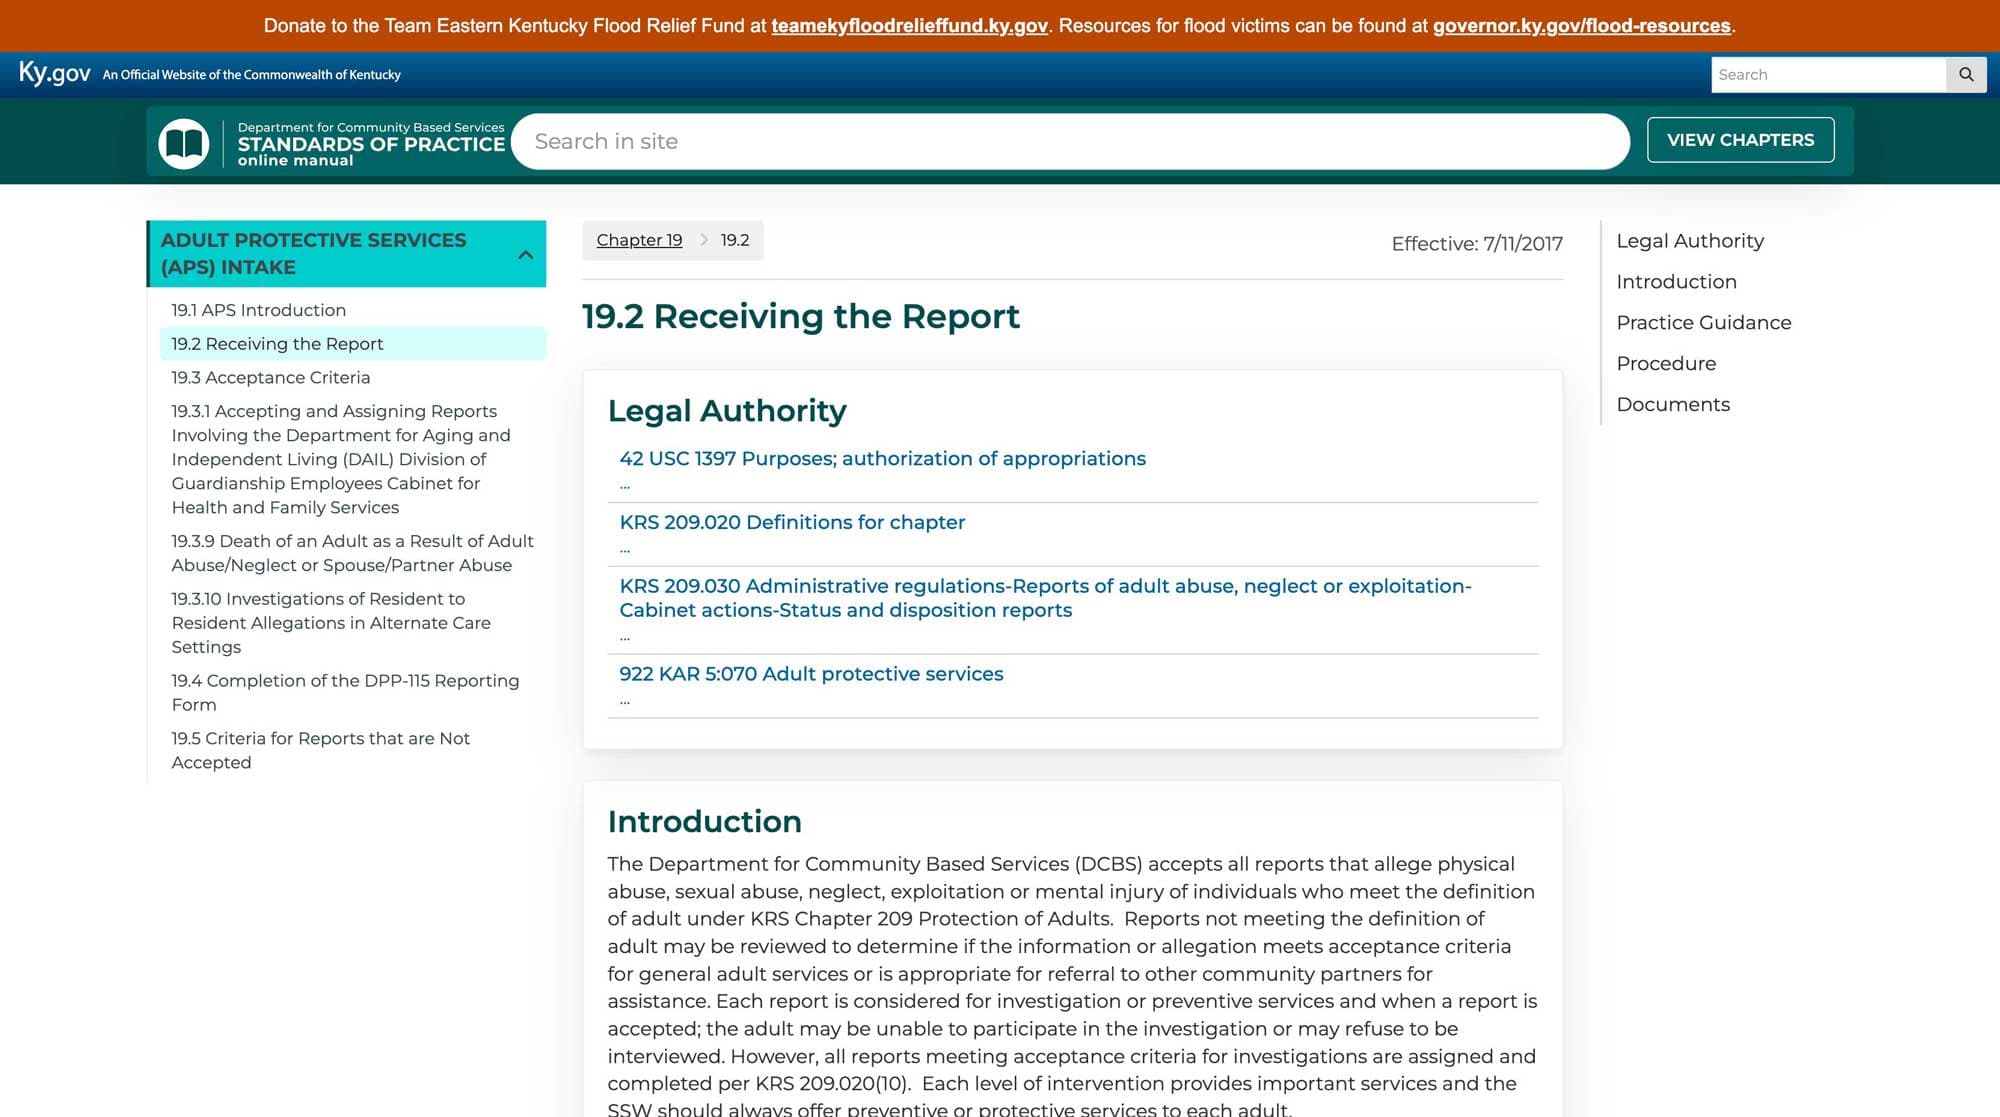2000x1117 pixels.
Task: Open 42 USC 1397 Purposes link
Action: coord(882,458)
